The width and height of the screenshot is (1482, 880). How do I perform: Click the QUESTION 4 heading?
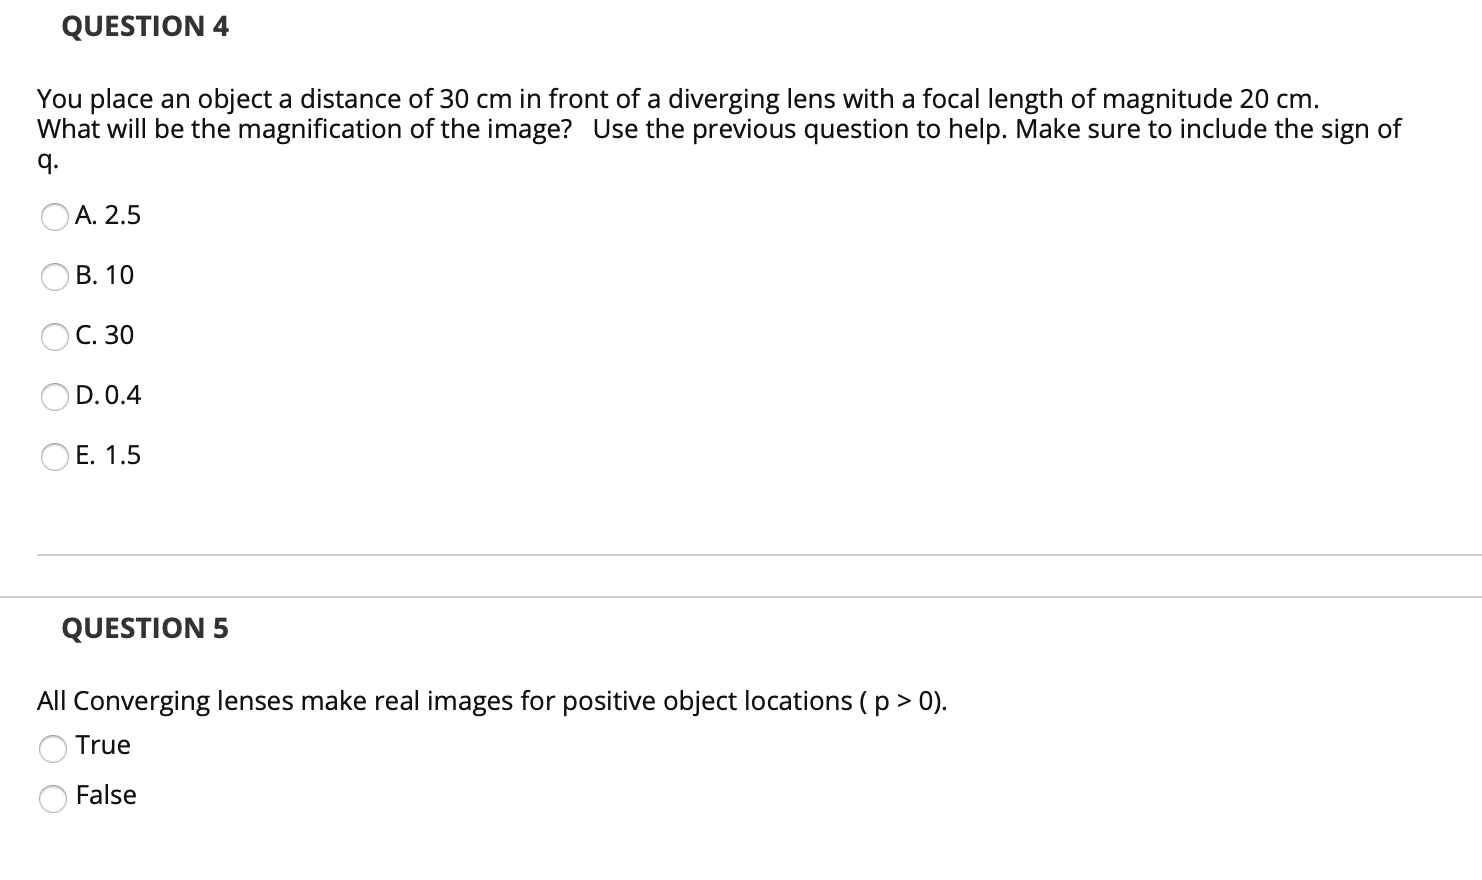click(145, 26)
